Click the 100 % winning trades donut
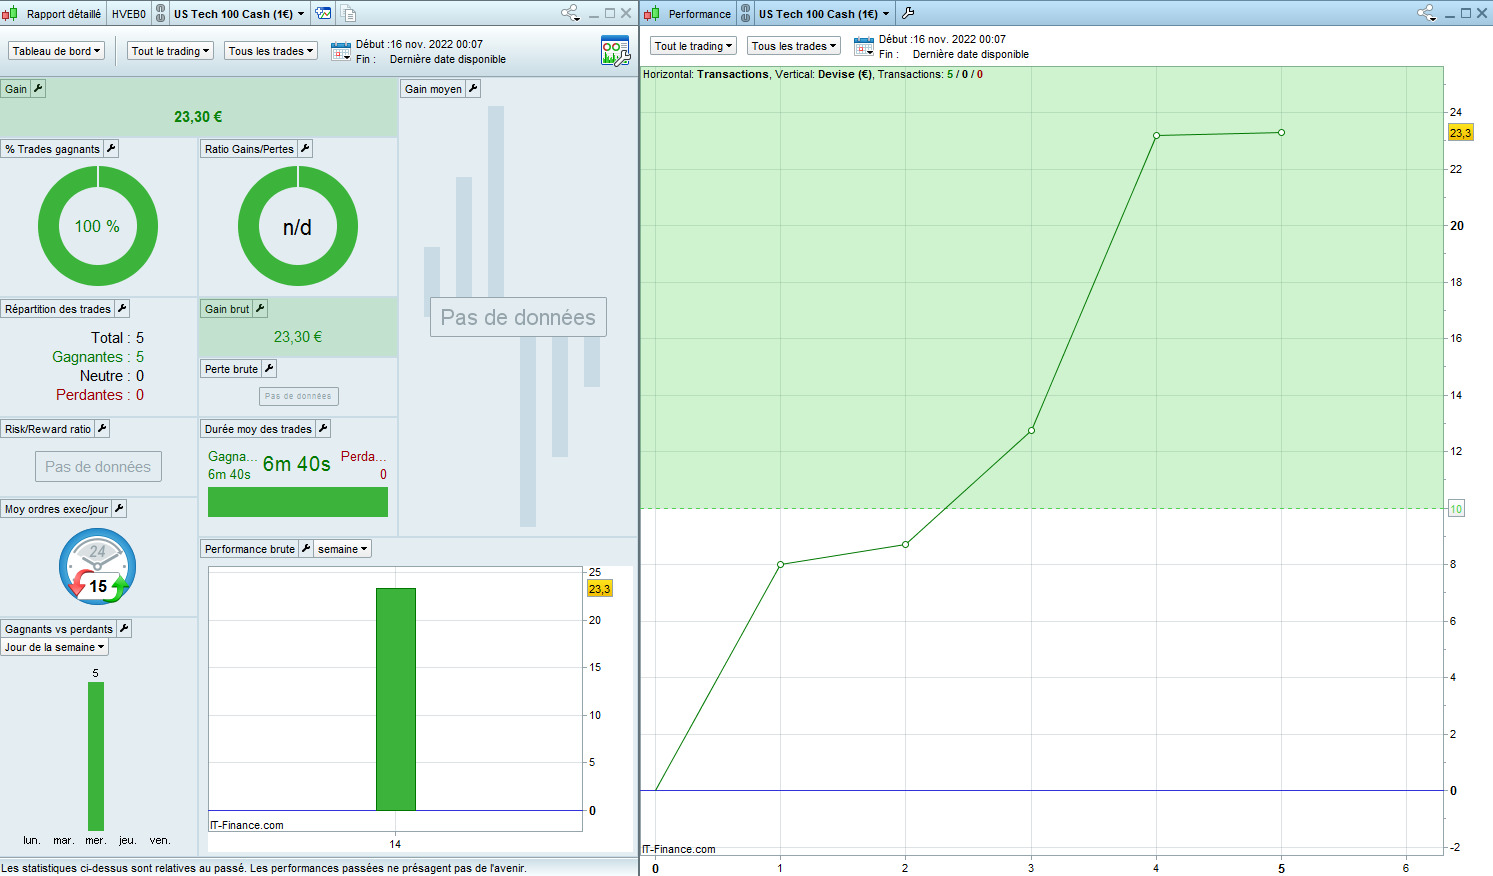The height and width of the screenshot is (876, 1493). click(x=98, y=226)
